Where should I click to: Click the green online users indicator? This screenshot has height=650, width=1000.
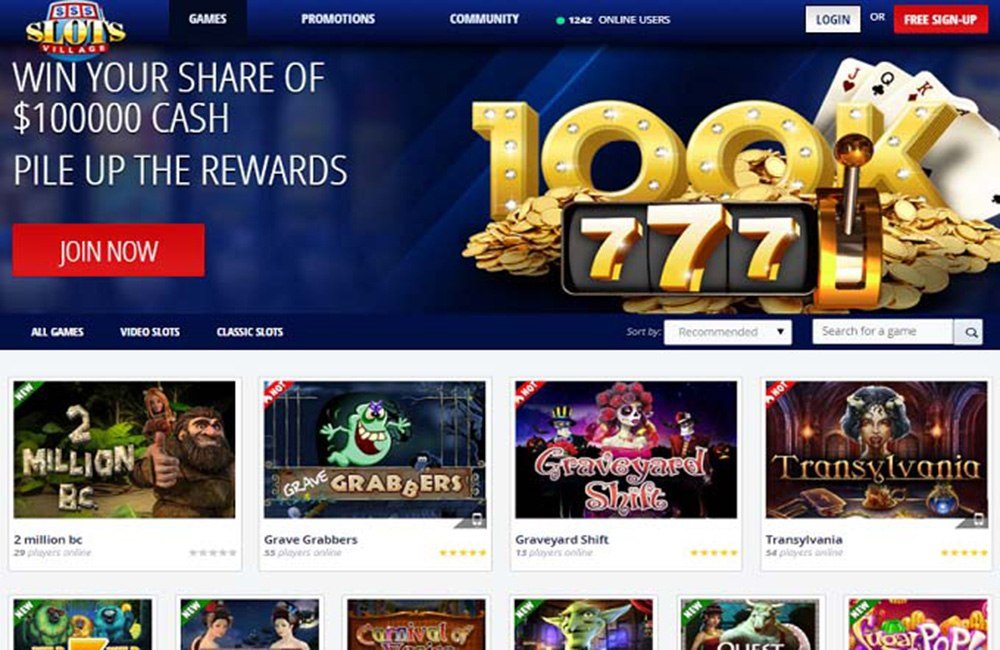pos(560,20)
